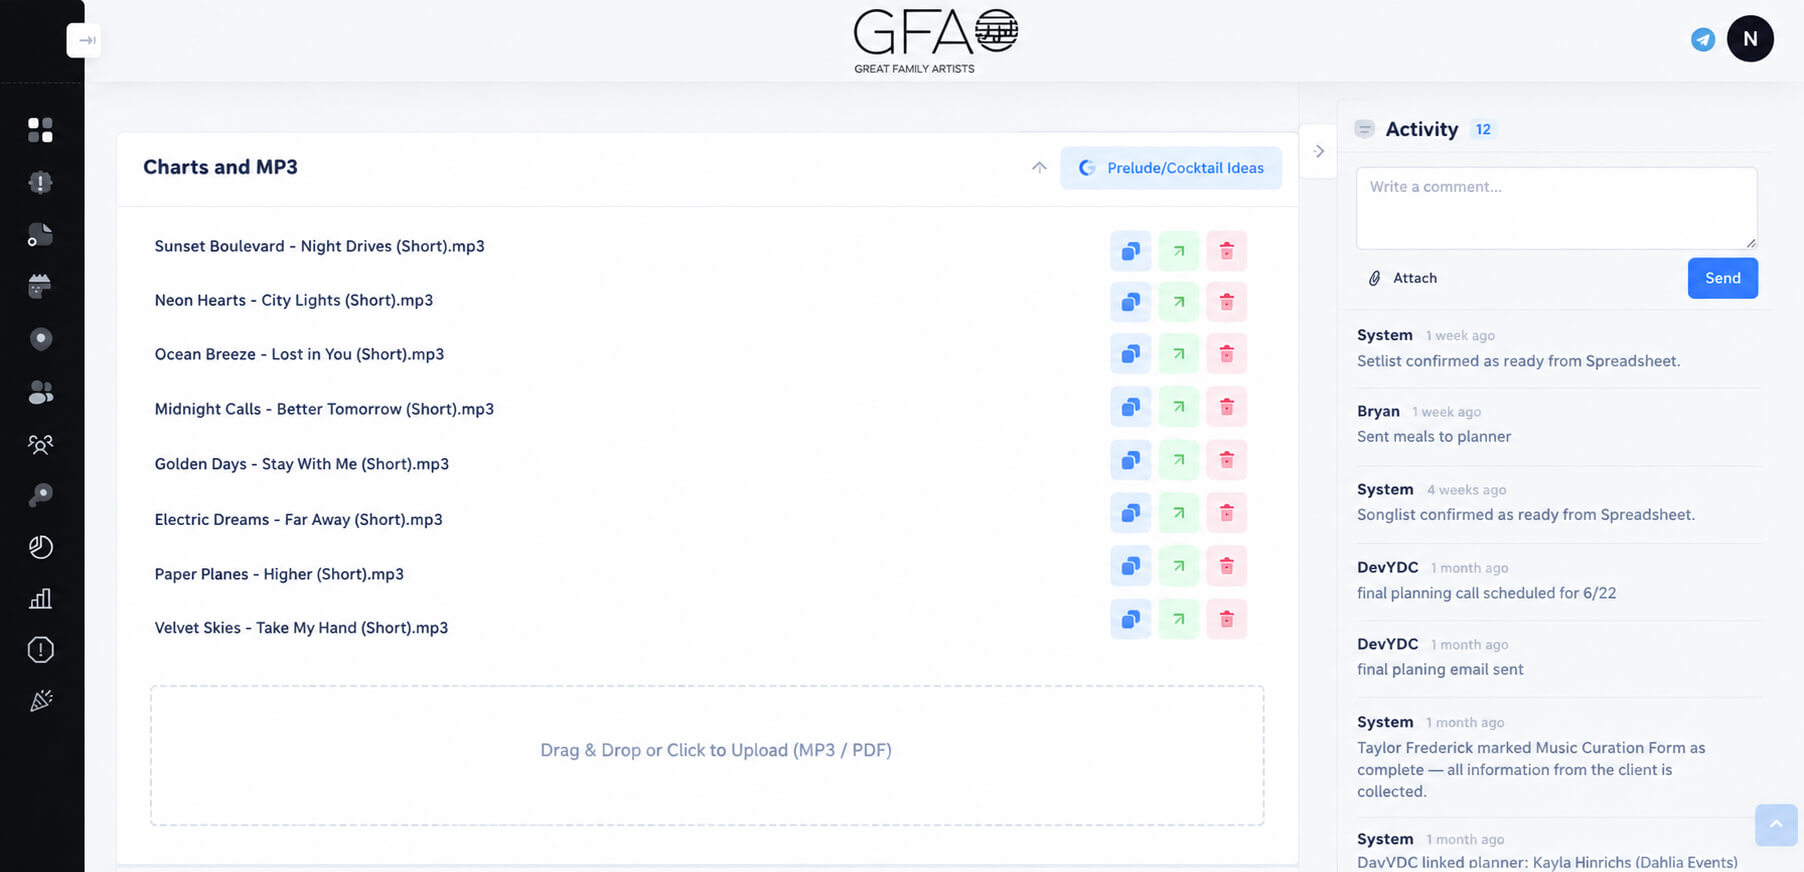Focus the Write a comment text box
This screenshot has height=872, width=1804.
[1556, 208]
